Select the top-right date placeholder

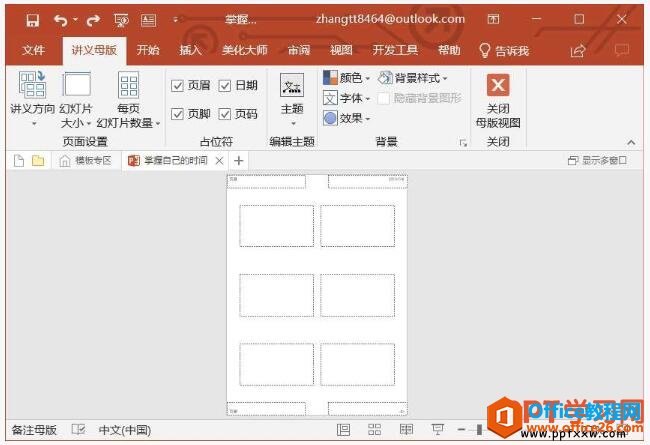pyautogui.click(x=368, y=182)
